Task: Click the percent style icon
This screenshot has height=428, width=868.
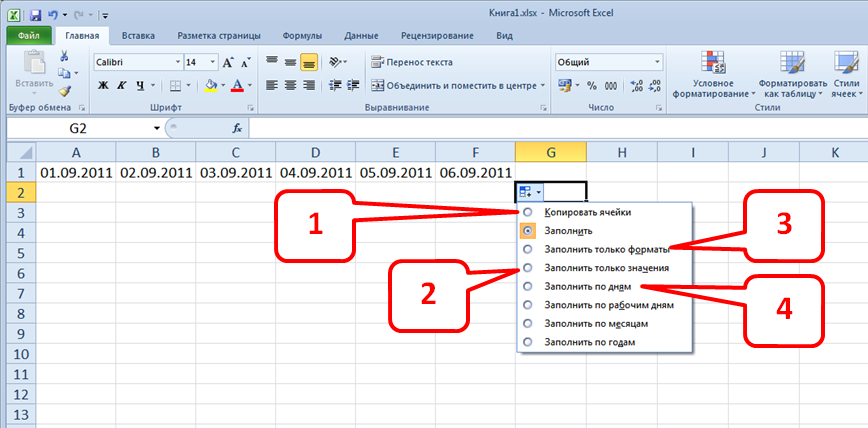Action: click(591, 86)
